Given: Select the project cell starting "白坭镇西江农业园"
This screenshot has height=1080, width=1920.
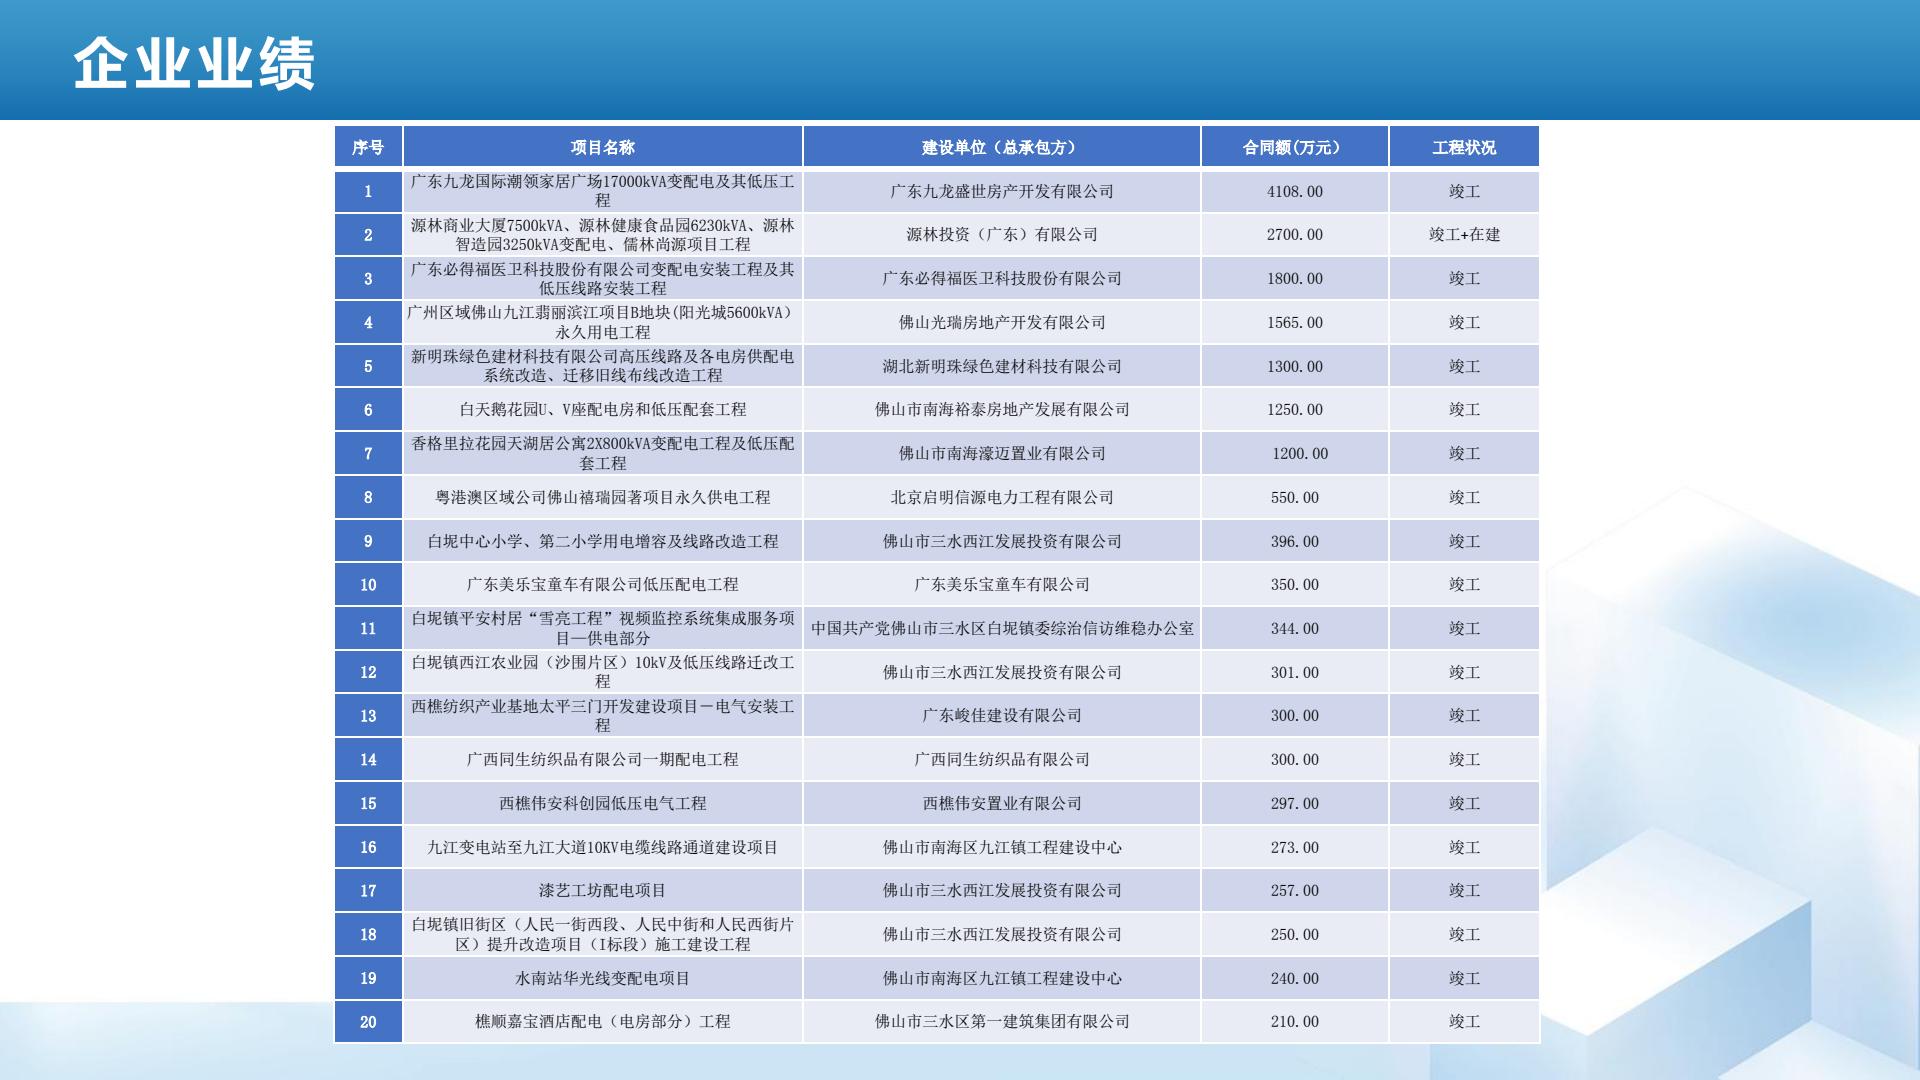Looking at the screenshot, I should pos(603,672).
